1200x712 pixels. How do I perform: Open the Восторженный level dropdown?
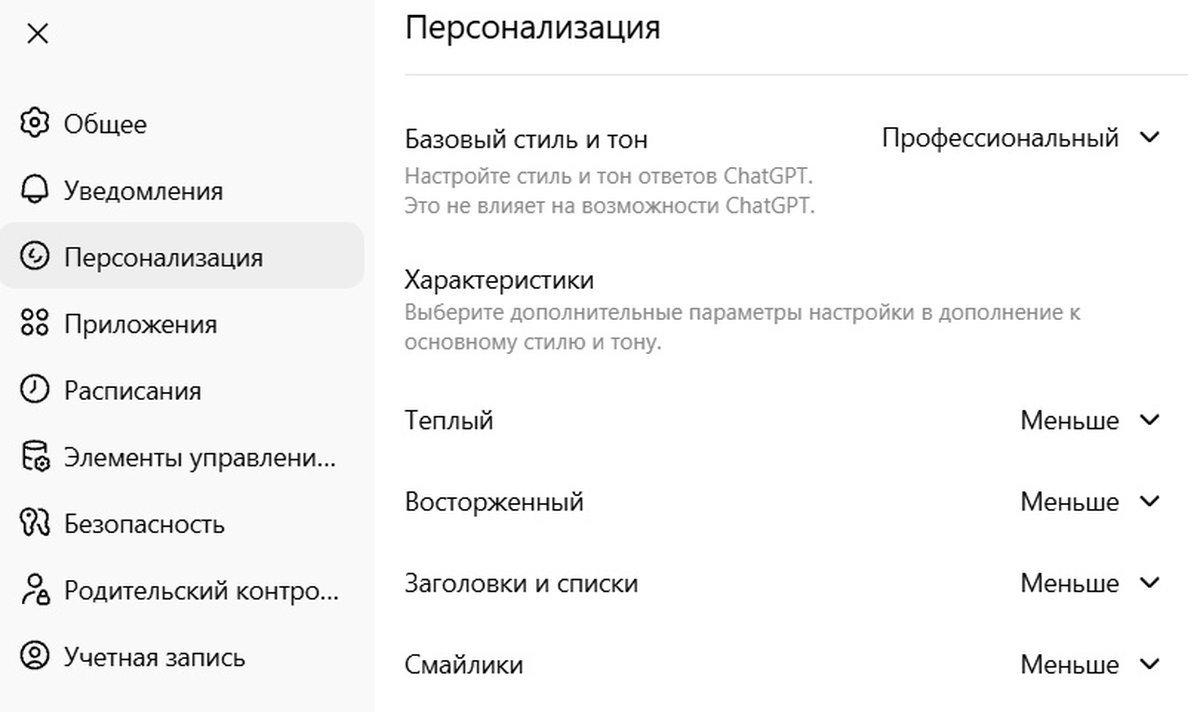click(1089, 502)
